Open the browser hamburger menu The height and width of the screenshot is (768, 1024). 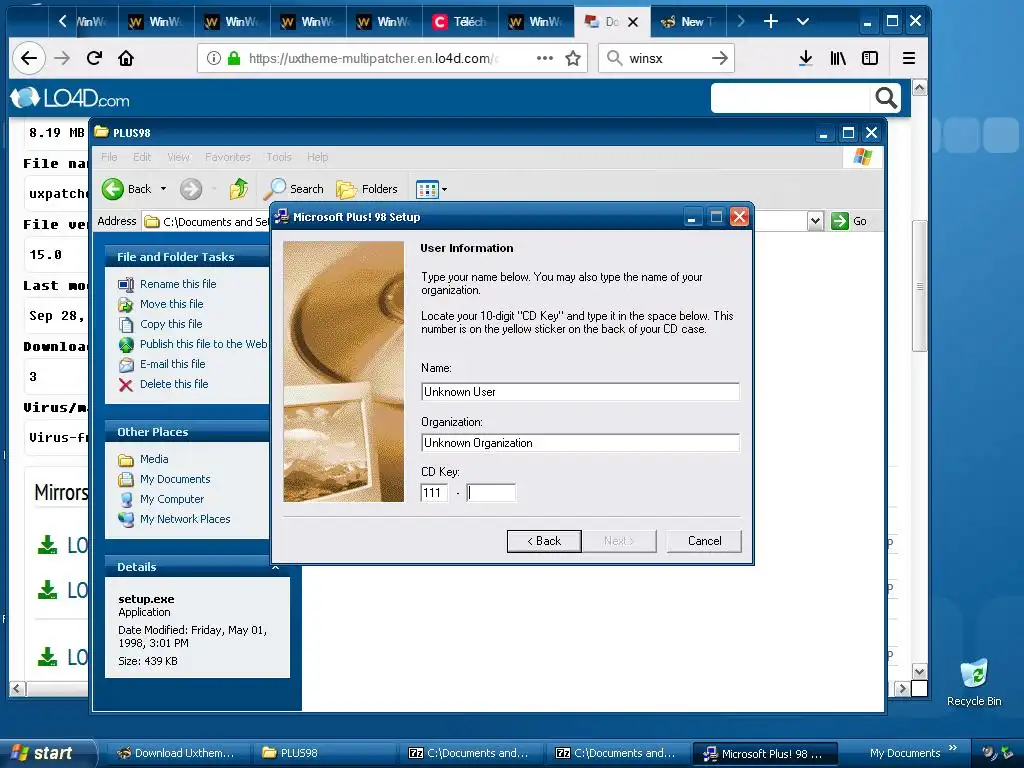(908, 58)
